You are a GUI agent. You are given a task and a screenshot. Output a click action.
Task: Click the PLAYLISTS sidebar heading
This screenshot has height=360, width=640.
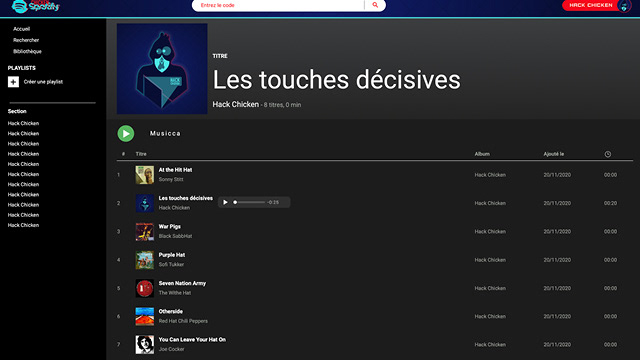(x=22, y=68)
